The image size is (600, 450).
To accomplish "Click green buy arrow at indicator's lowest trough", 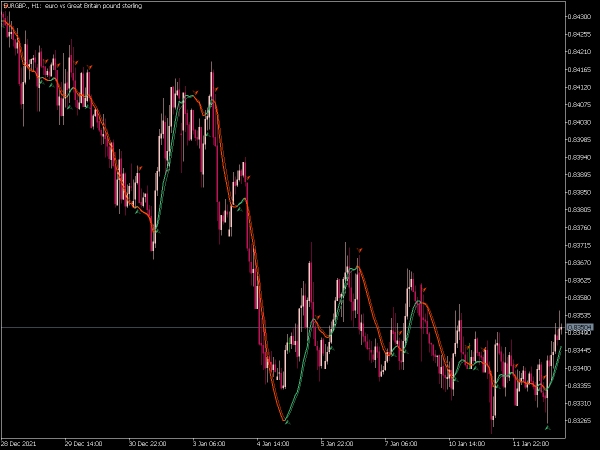I will pos(288,422).
